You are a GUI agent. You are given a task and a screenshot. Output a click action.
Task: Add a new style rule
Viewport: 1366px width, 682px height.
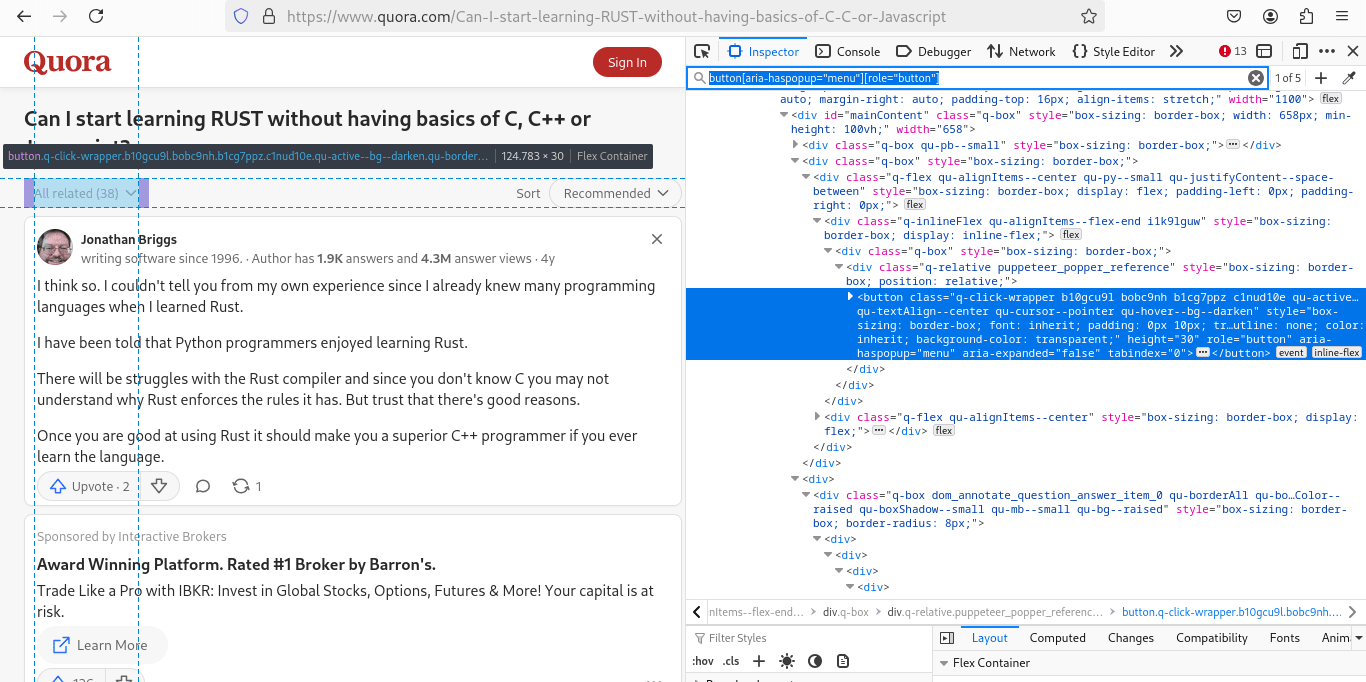click(759, 661)
